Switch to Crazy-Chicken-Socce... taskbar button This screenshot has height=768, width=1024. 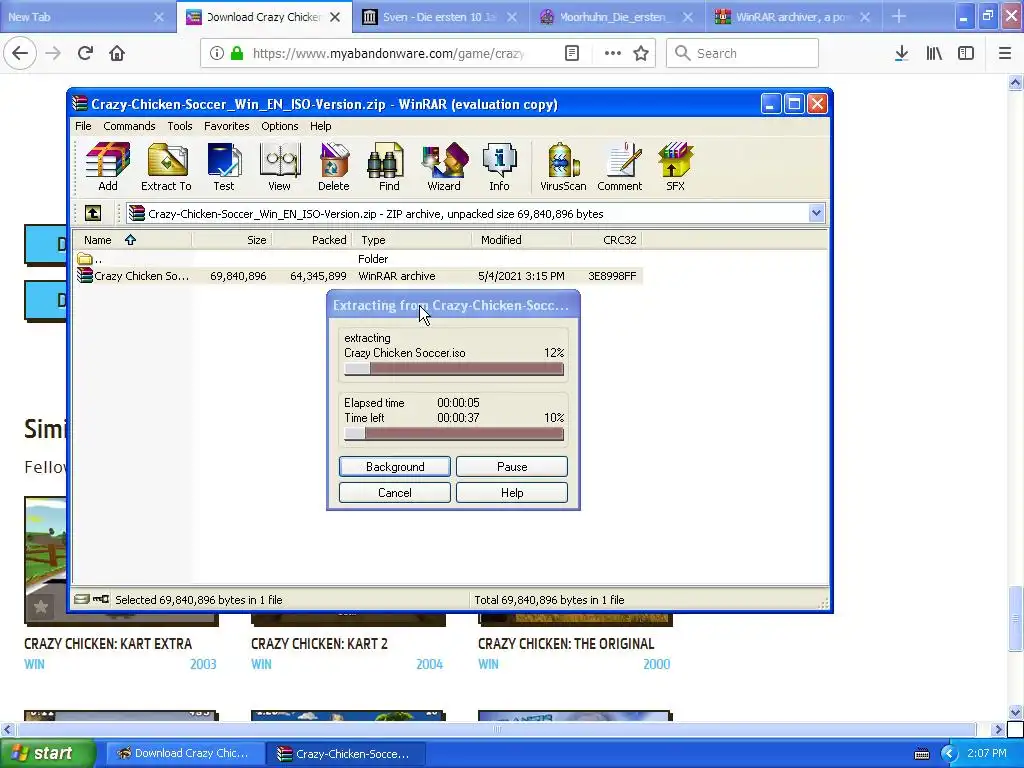[347, 753]
